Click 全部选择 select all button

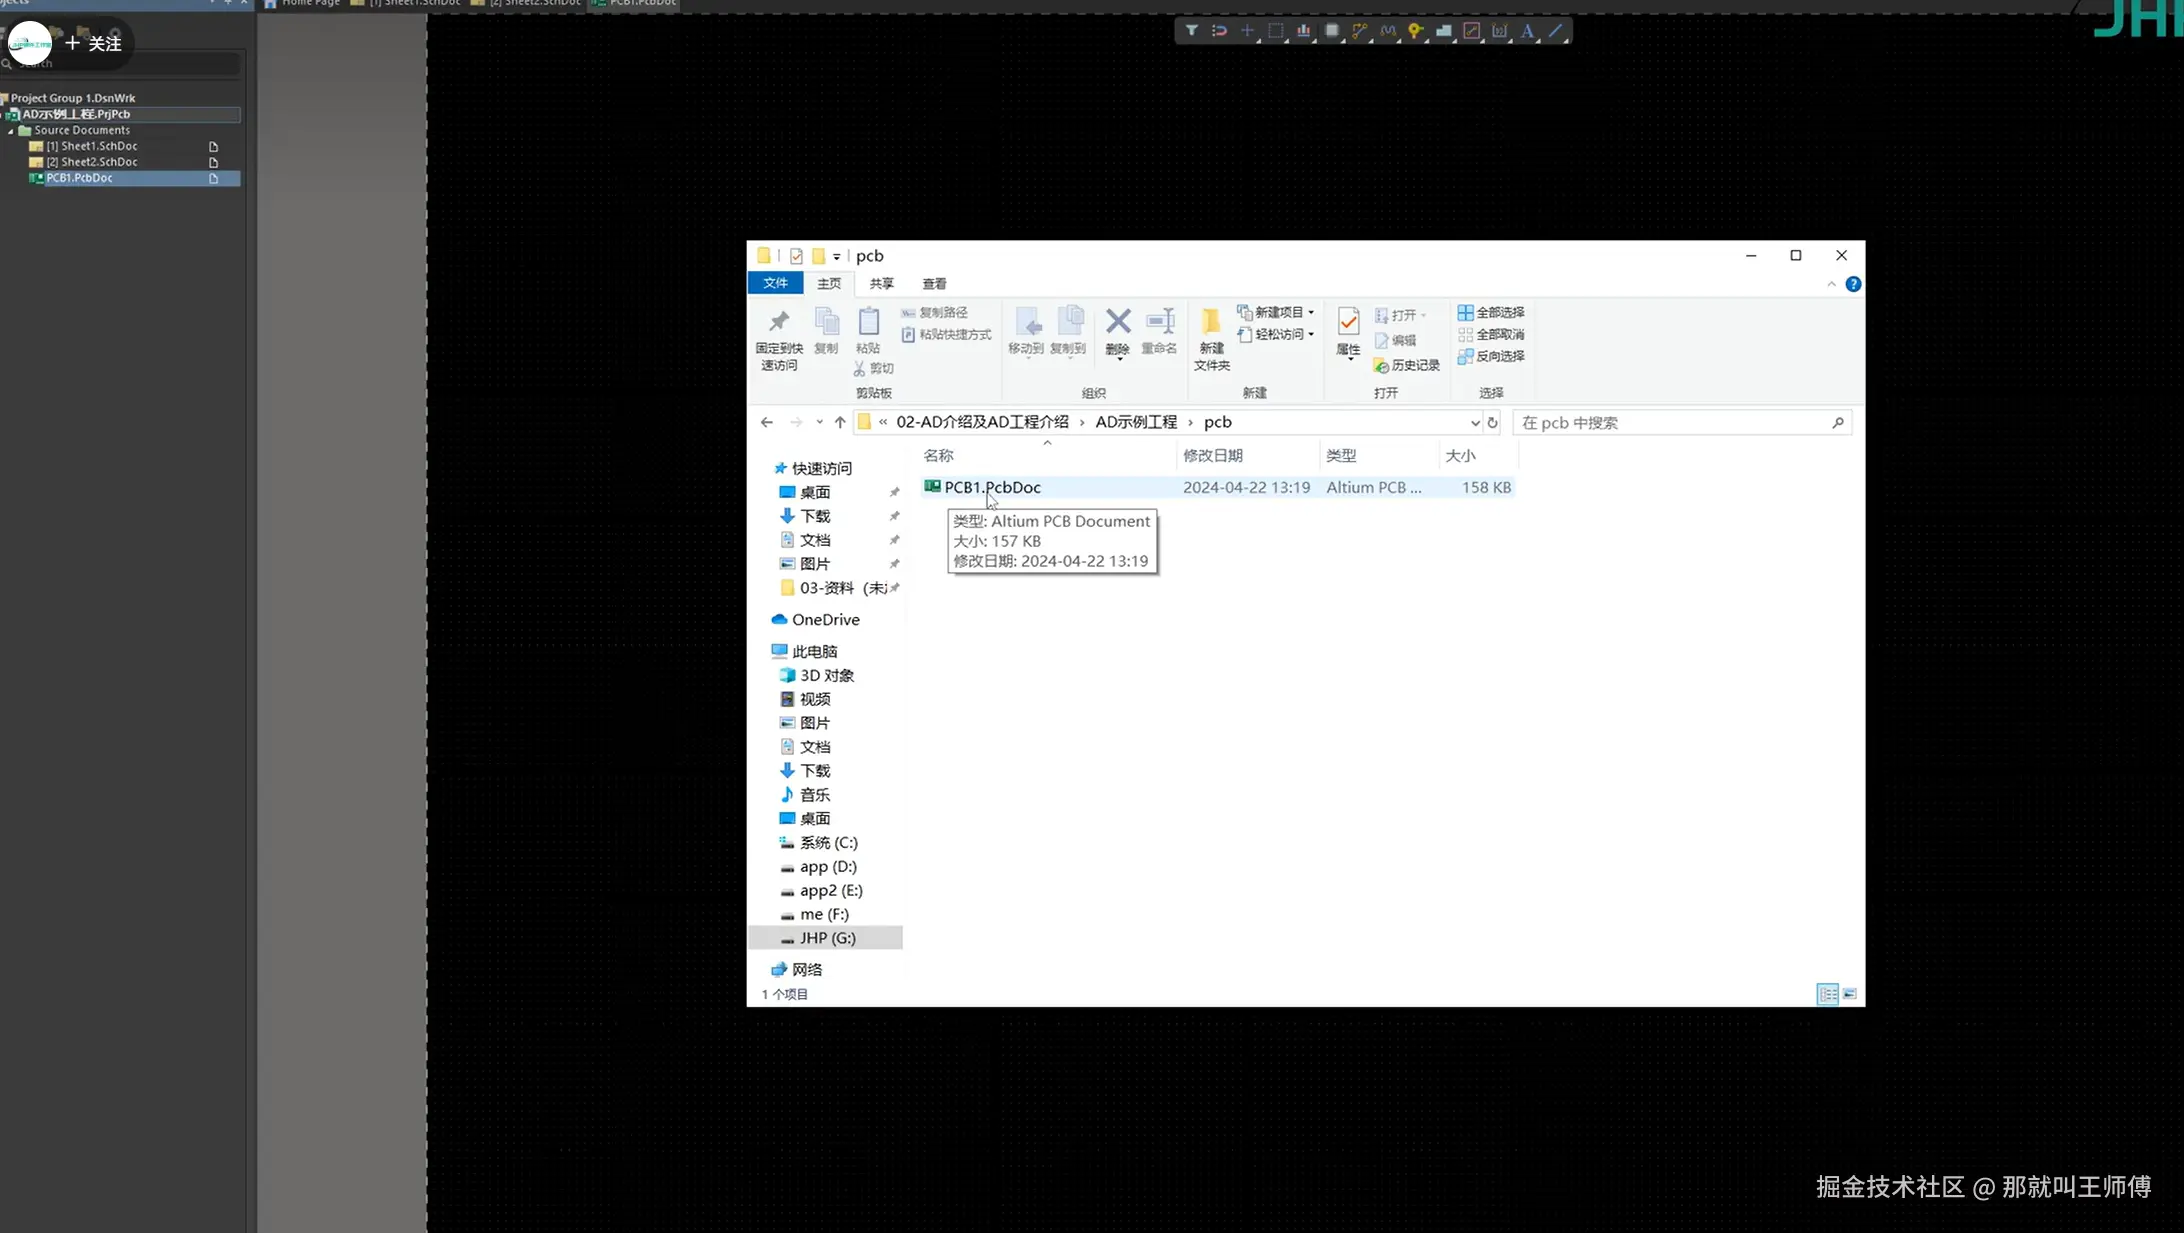click(x=1491, y=312)
